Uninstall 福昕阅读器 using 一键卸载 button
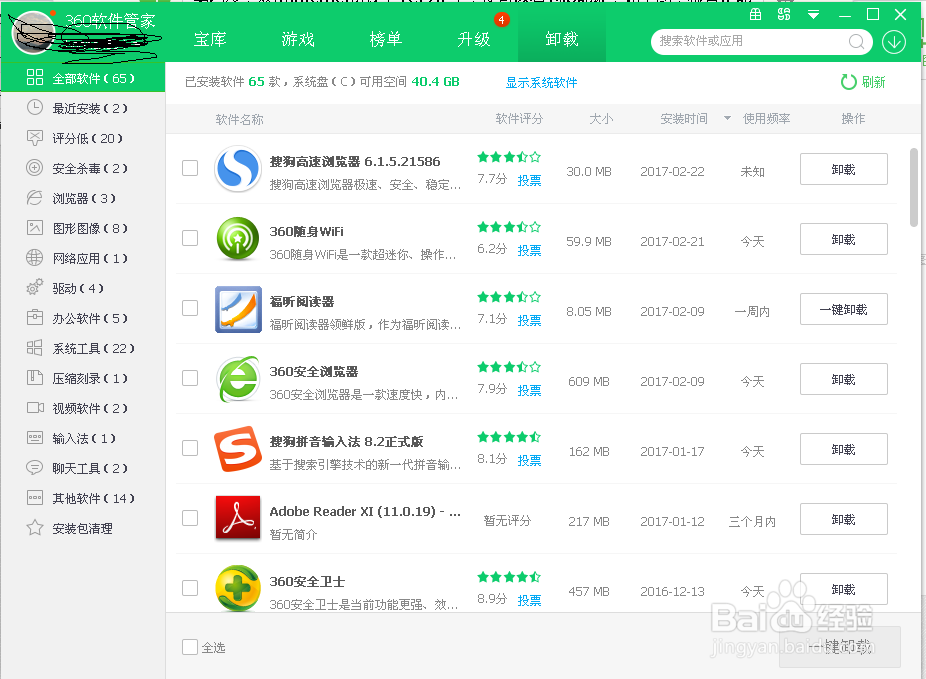This screenshot has height=679, width=926. click(843, 309)
